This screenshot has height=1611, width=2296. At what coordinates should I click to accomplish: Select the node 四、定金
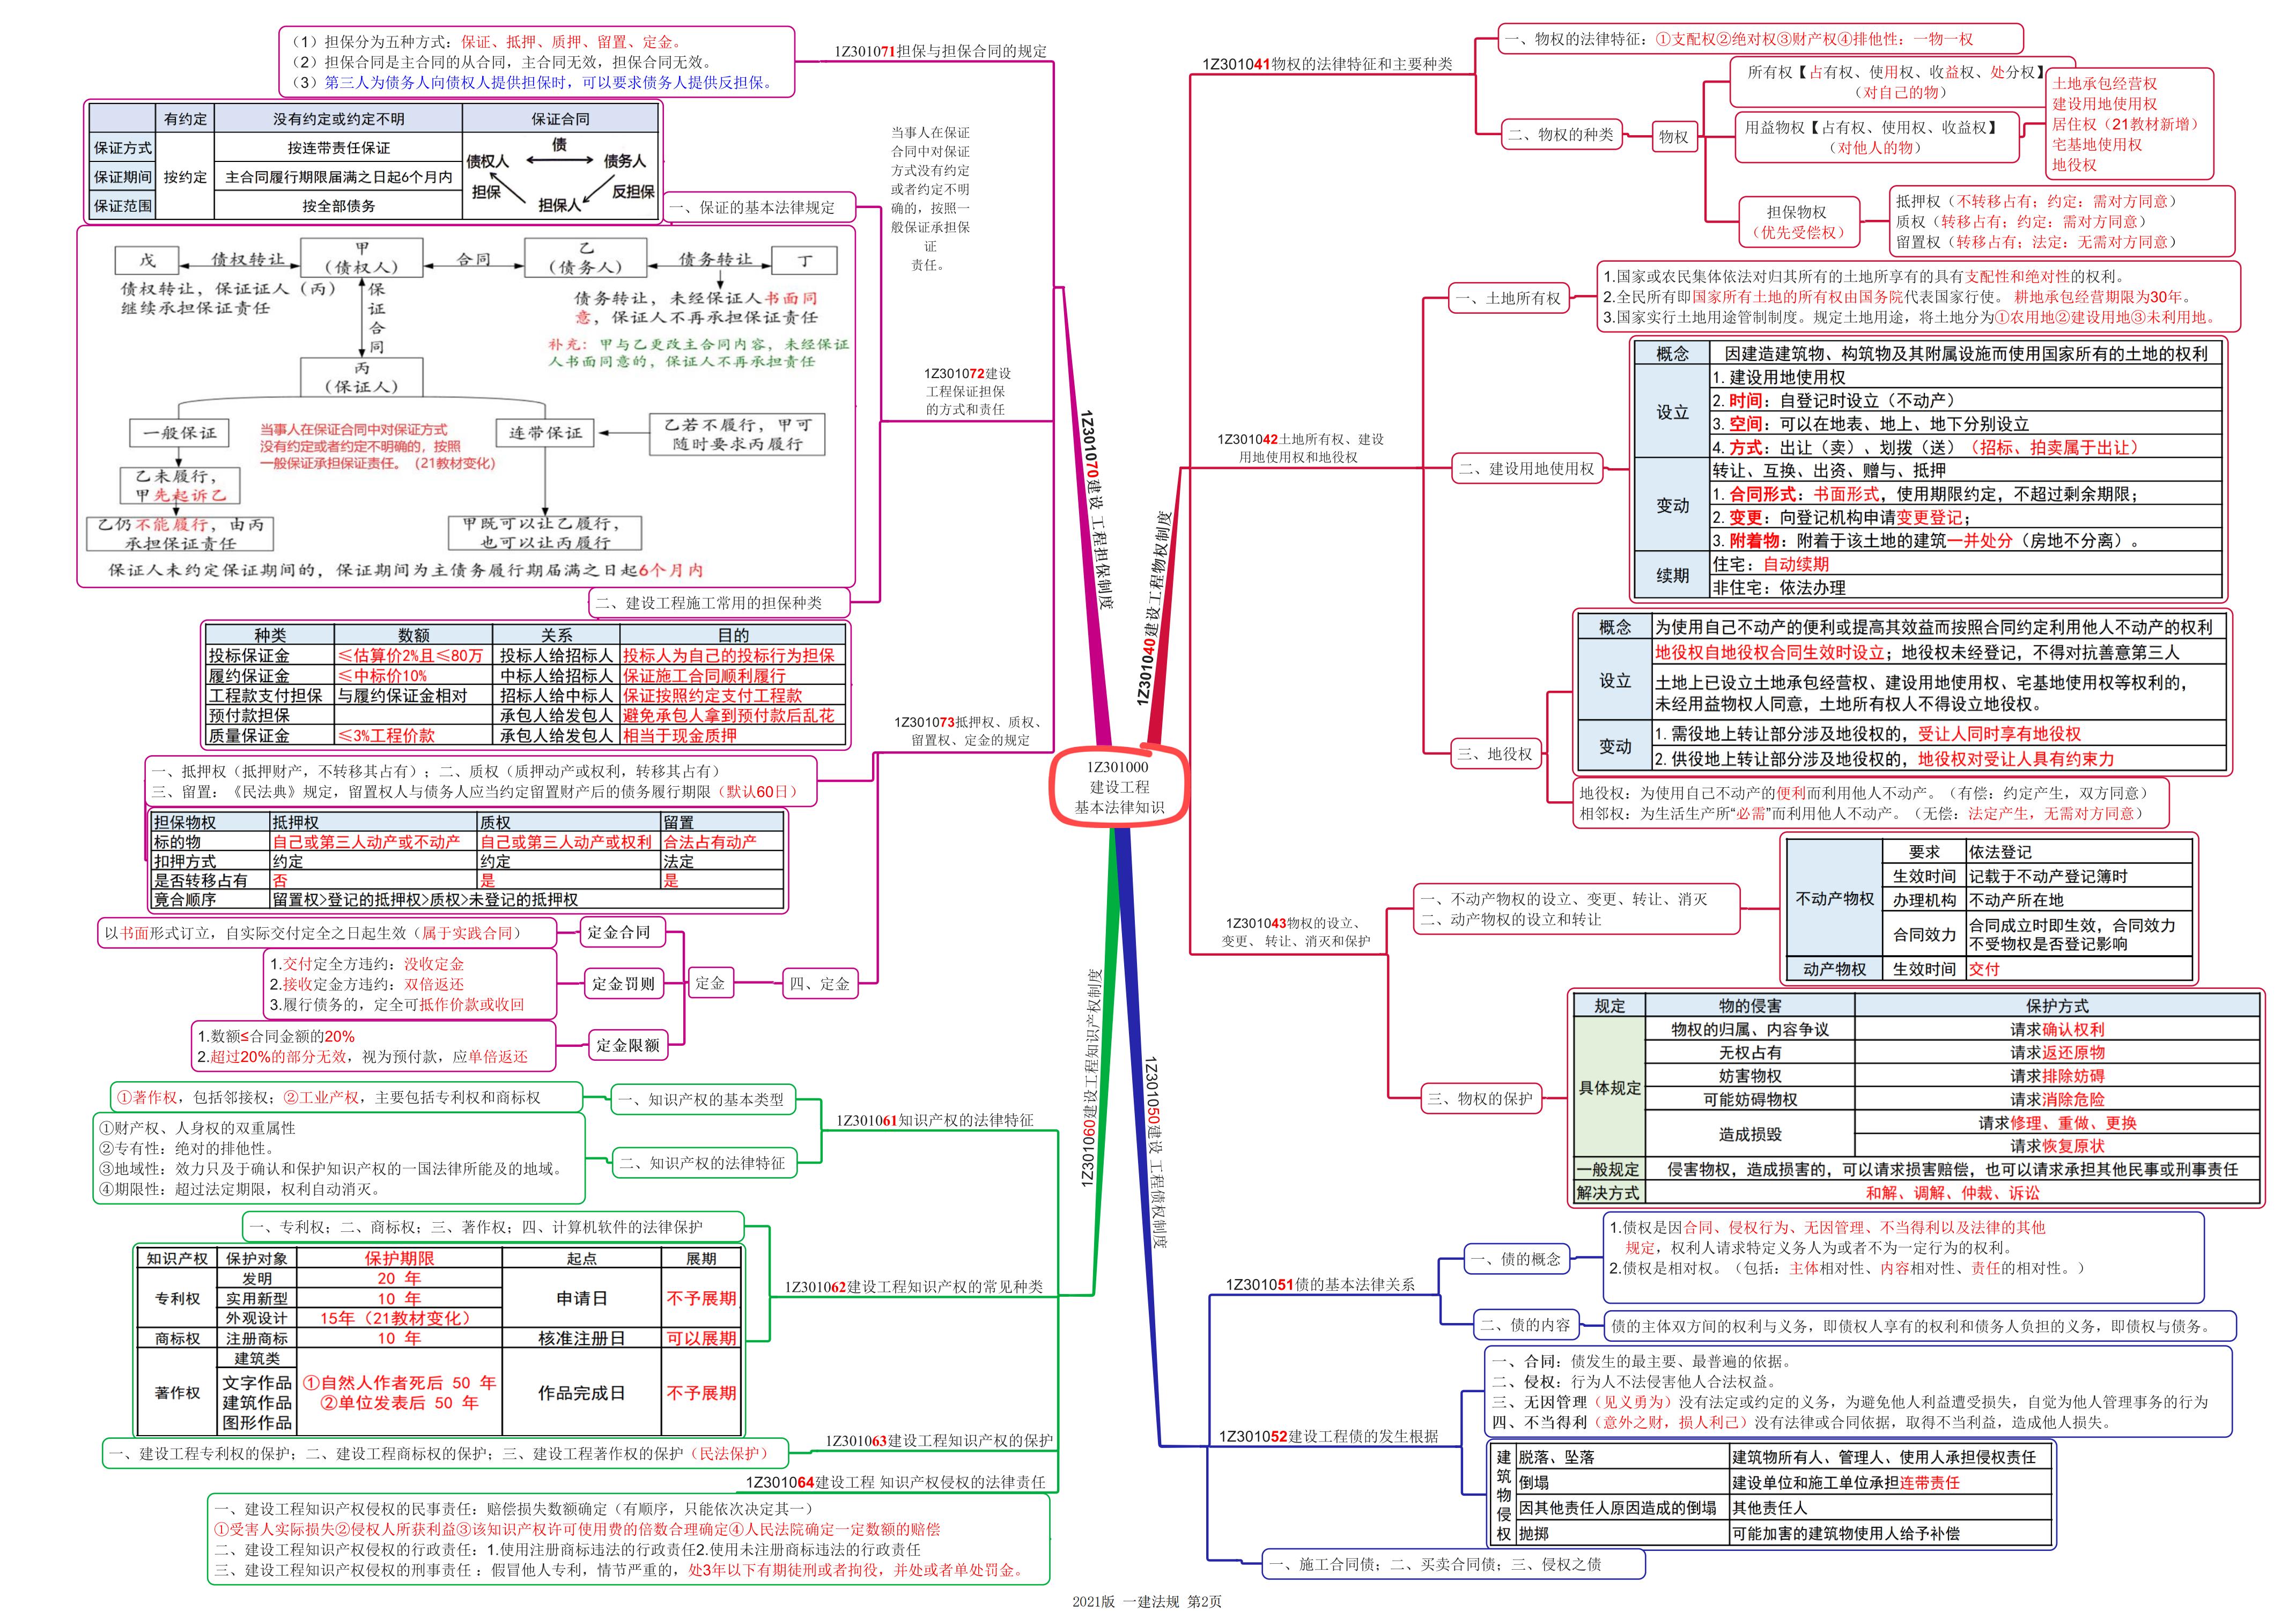coord(819,983)
